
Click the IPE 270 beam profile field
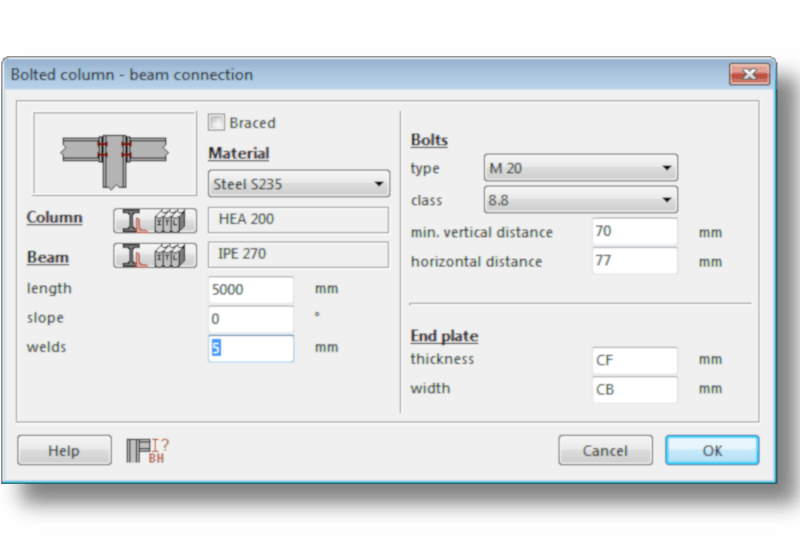pyautogui.click(x=298, y=254)
